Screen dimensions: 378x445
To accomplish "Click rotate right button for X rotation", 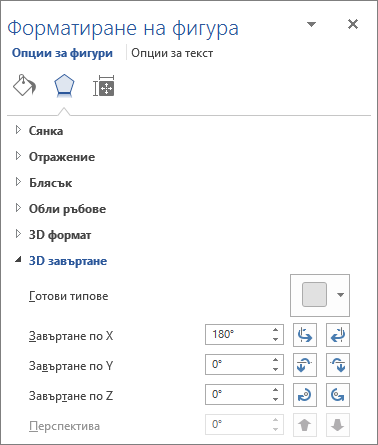I will pyautogui.click(x=338, y=335).
